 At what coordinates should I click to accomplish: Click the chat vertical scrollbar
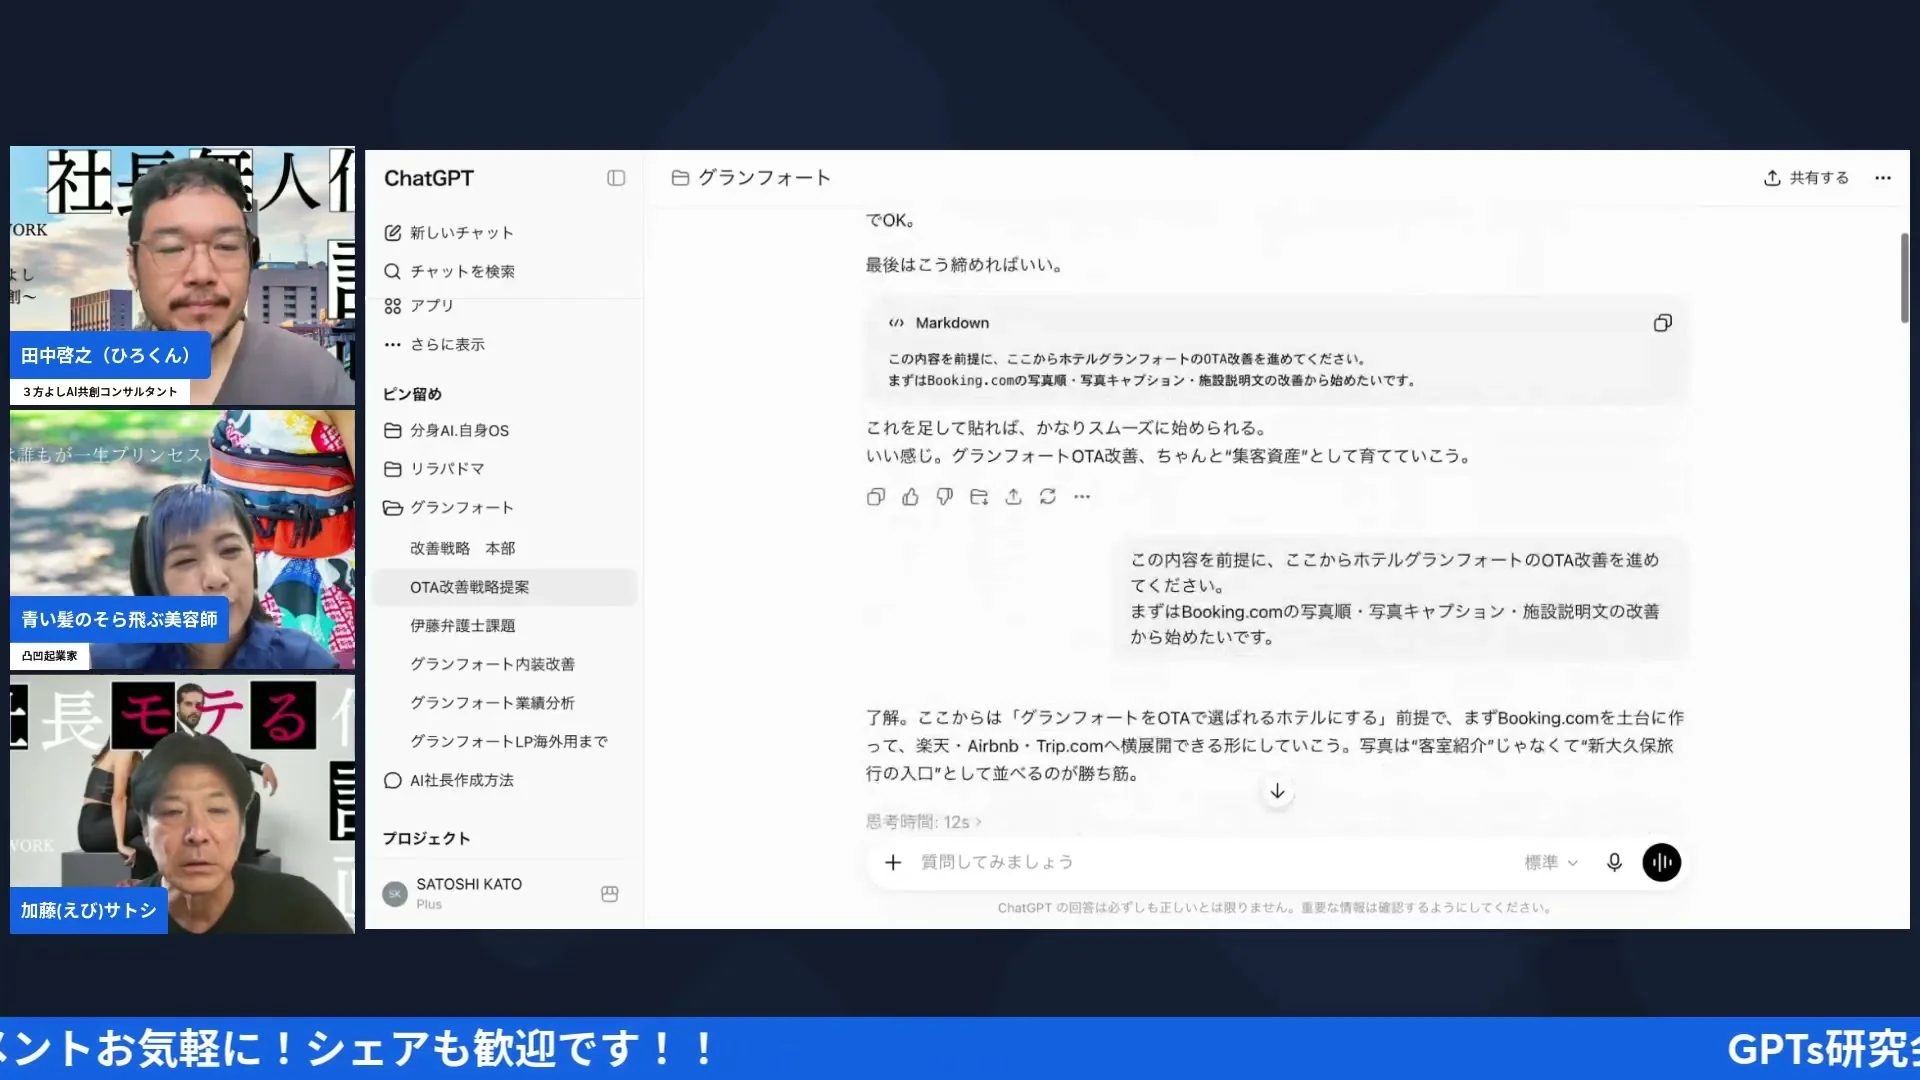pyautogui.click(x=1904, y=278)
